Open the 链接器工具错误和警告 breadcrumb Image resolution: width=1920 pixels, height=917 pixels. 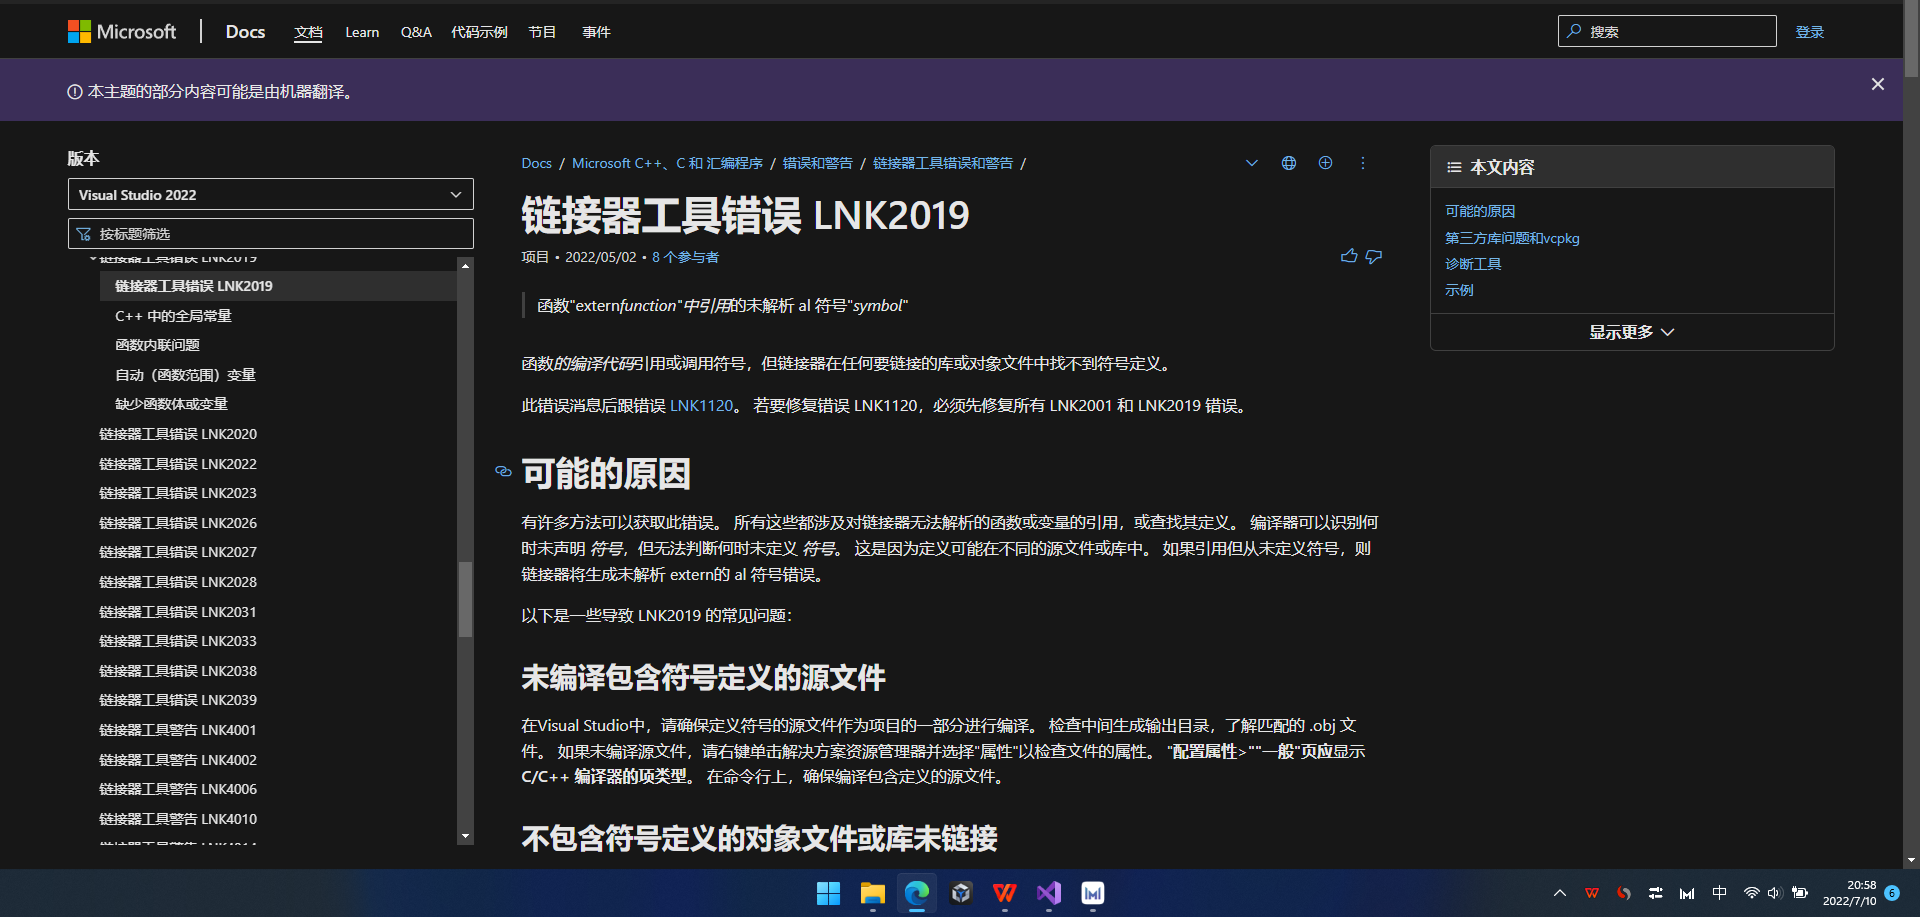coord(943,163)
